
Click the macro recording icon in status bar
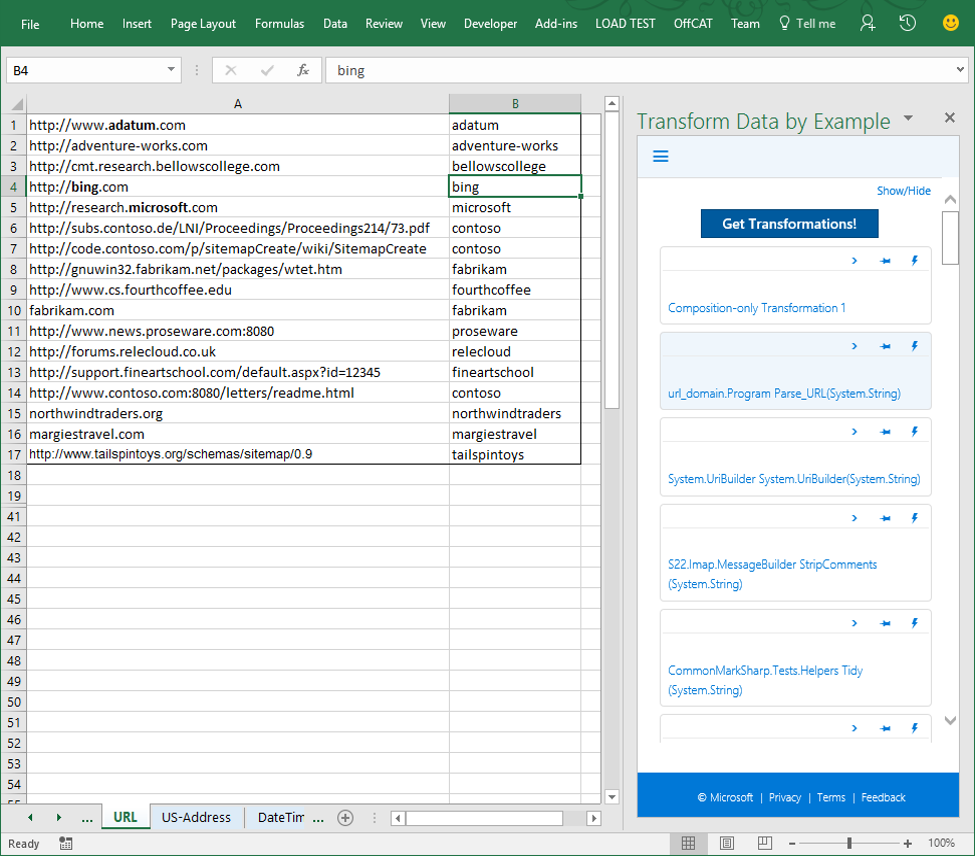pos(65,844)
